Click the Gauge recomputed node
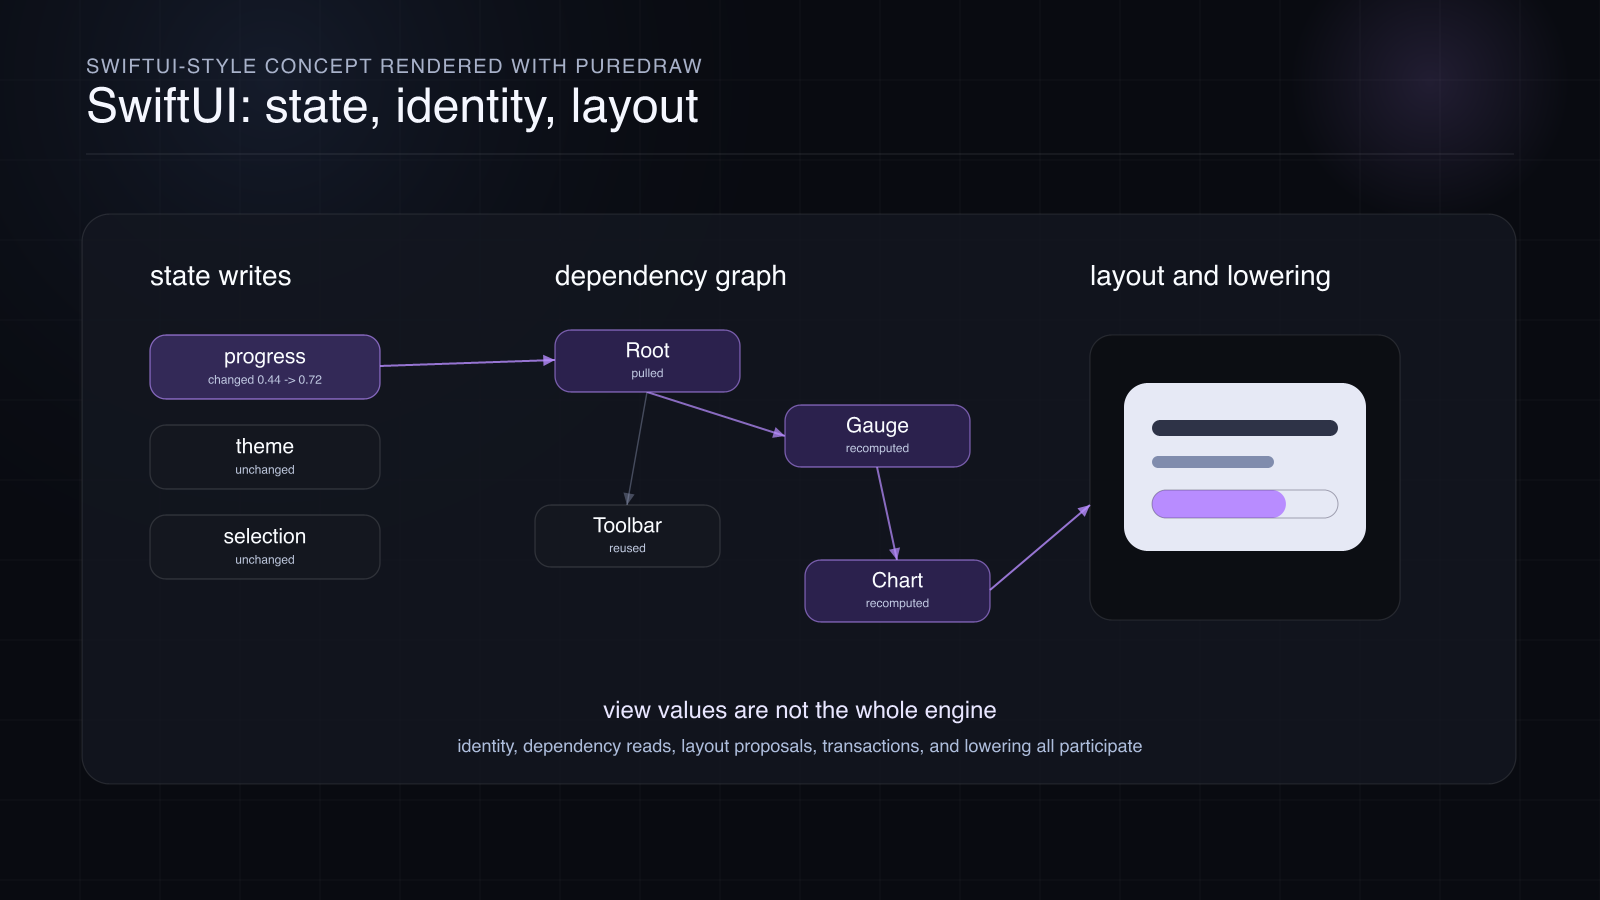 877,436
